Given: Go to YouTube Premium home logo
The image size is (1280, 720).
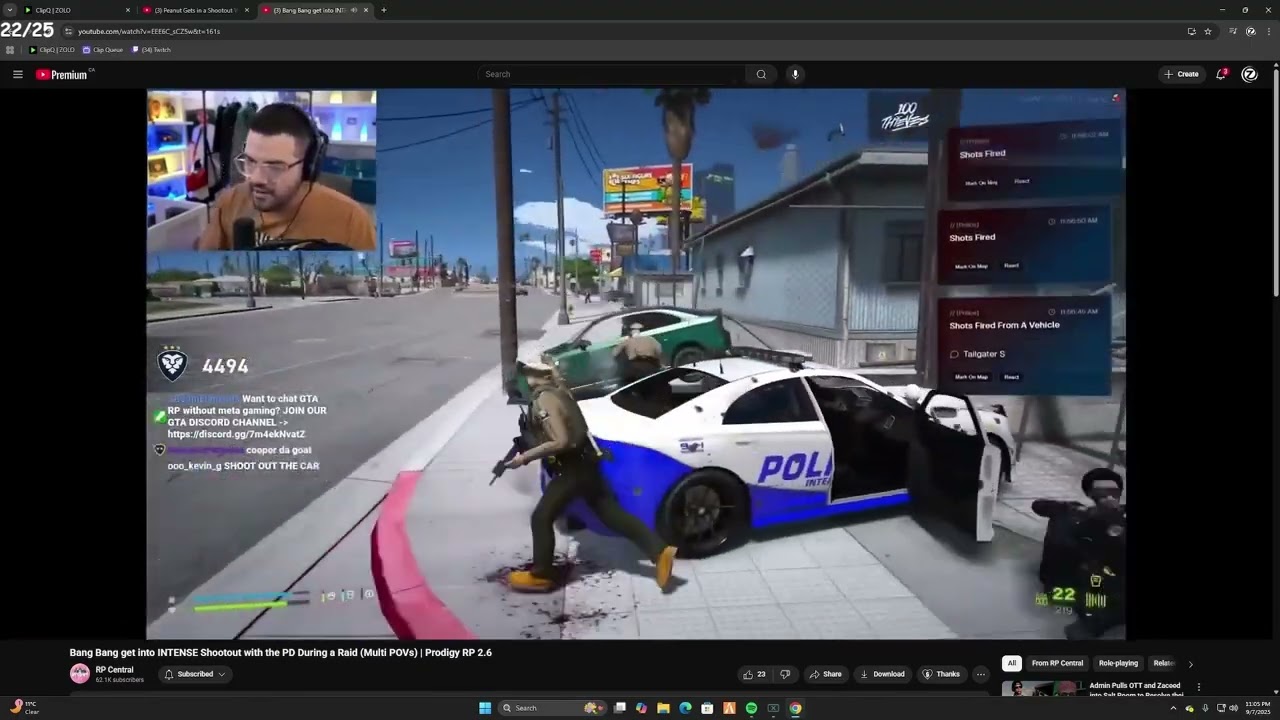Looking at the screenshot, I should click(x=64, y=74).
